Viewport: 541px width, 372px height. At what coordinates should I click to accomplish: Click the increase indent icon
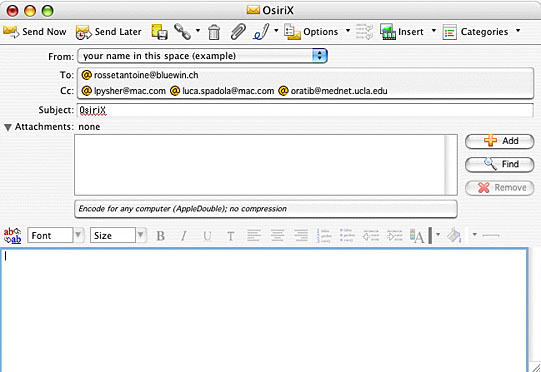(394, 236)
